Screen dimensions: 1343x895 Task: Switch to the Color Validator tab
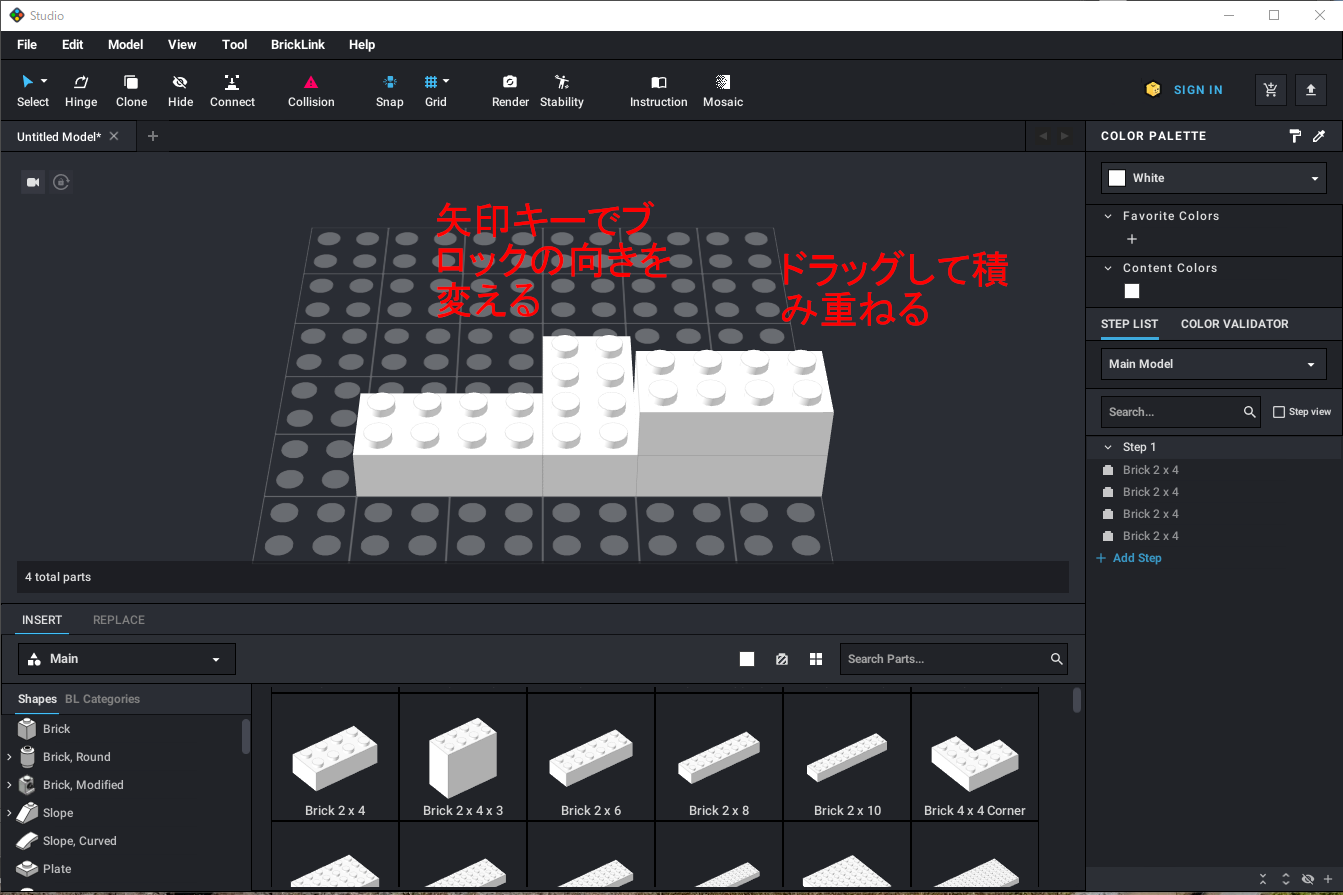(x=1234, y=324)
